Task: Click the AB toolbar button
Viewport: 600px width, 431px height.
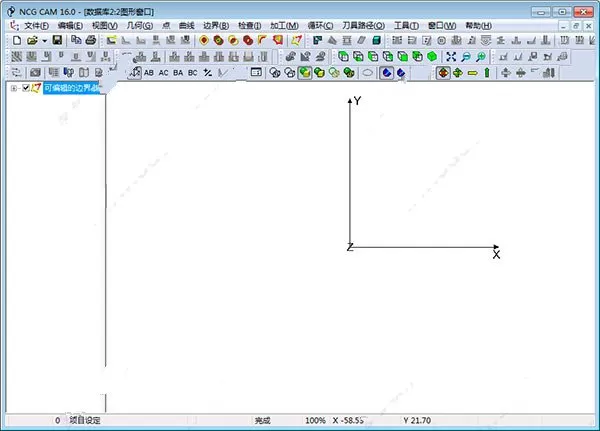Action: pyautogui.click(x=149, y=73)
